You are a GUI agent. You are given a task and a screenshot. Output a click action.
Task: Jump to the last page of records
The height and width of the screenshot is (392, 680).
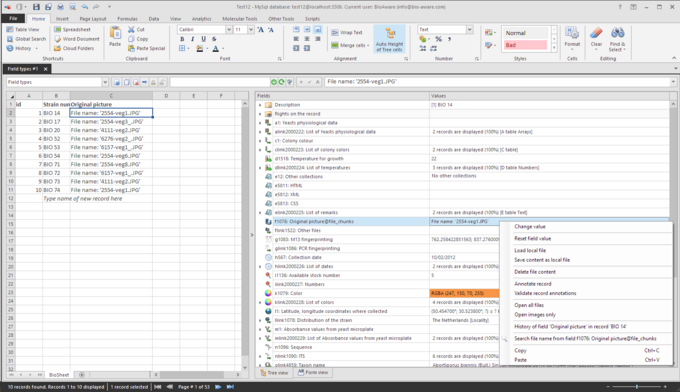click(x=230, y=387)
